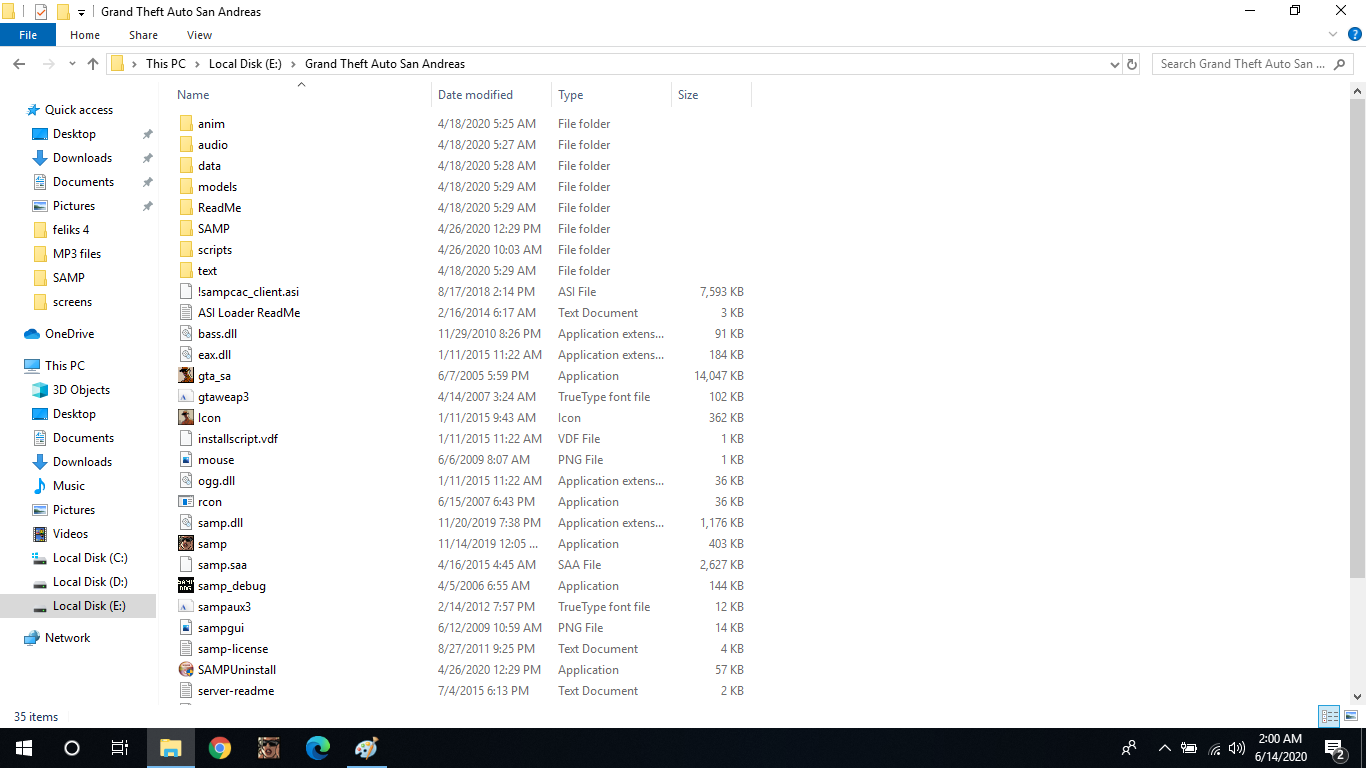Expand the ribbon with the chevron
1366x768 pixels.
(1332, 34)
